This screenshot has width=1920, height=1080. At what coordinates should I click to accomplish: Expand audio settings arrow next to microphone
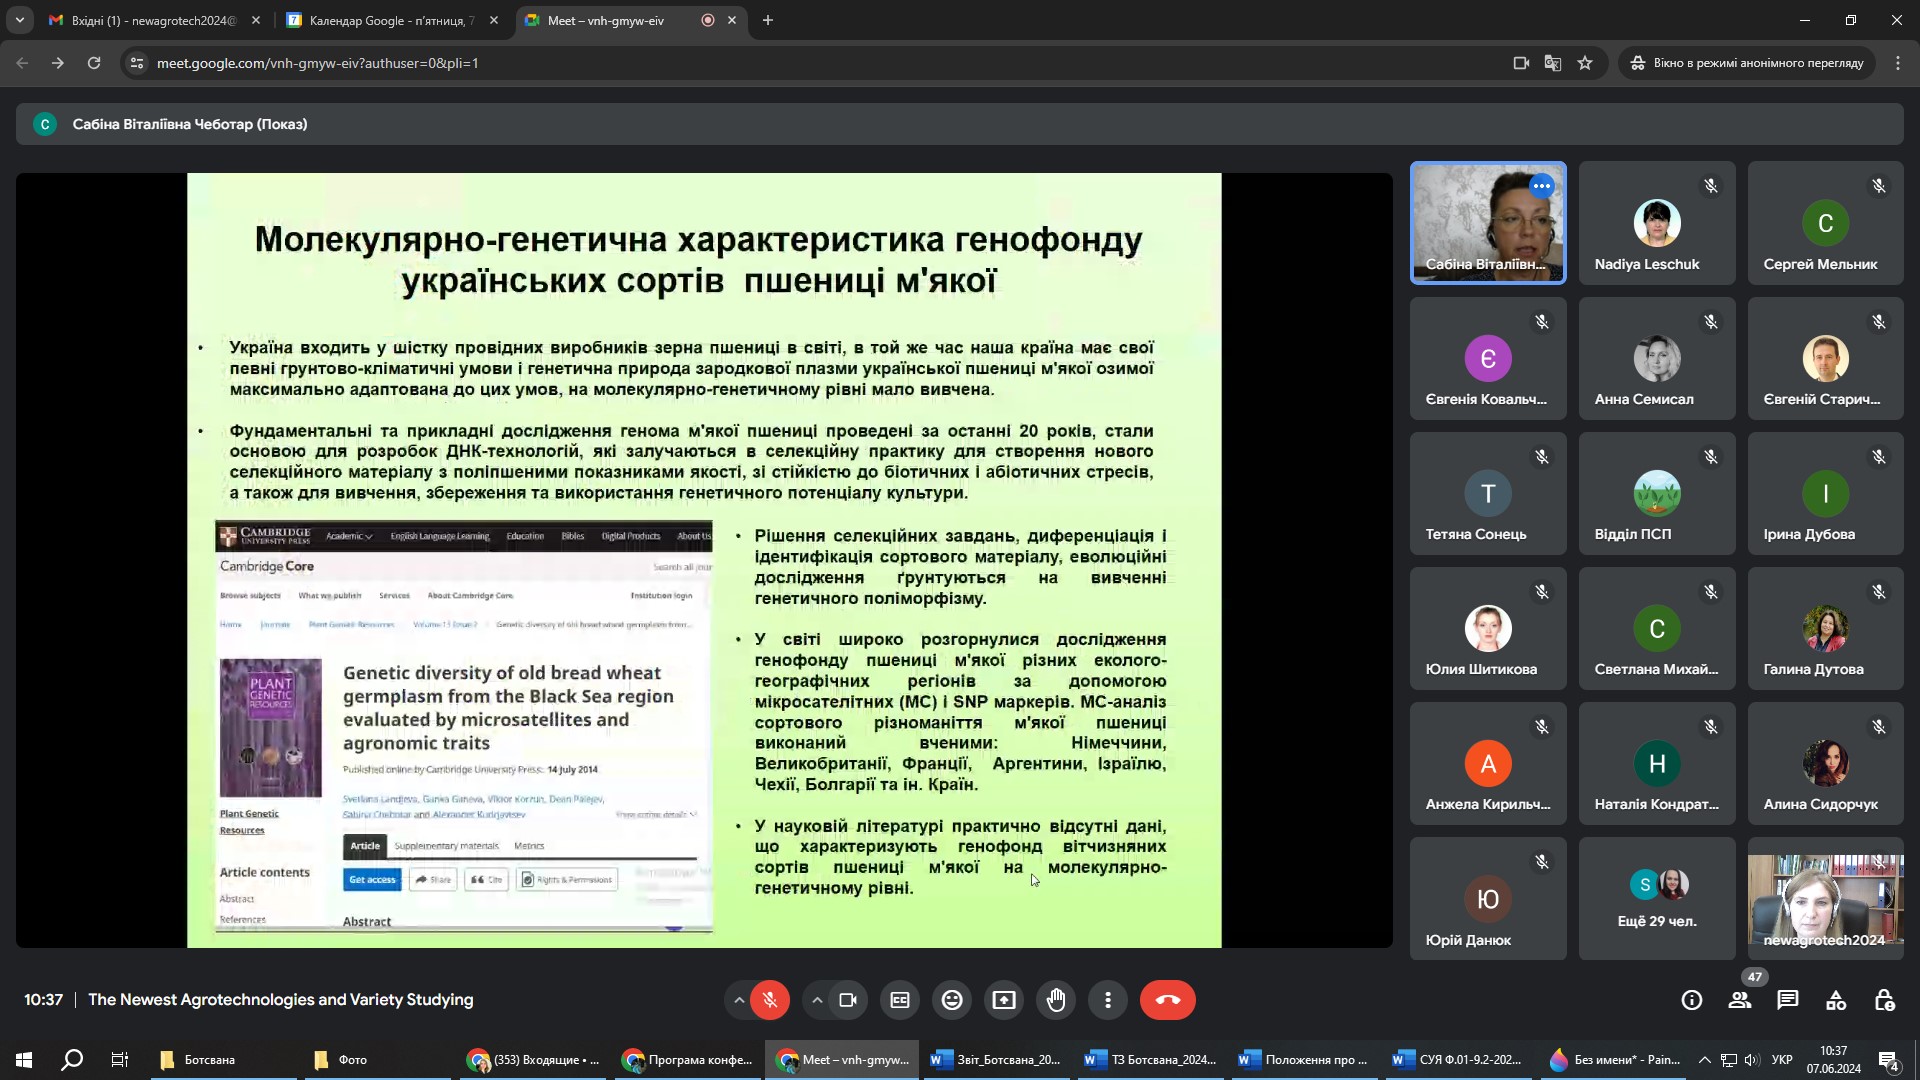tap(739, 1000)
